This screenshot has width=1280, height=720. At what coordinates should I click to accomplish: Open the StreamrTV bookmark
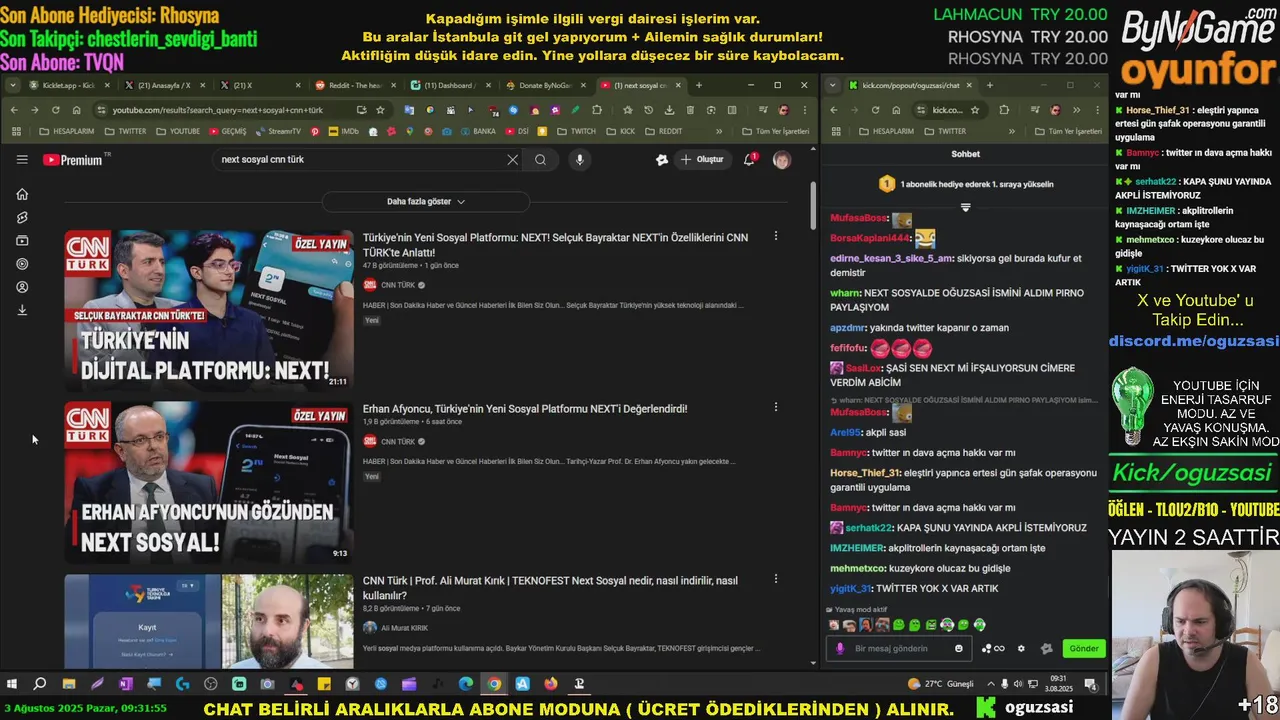pyautogui.click(x=278, y=131)
